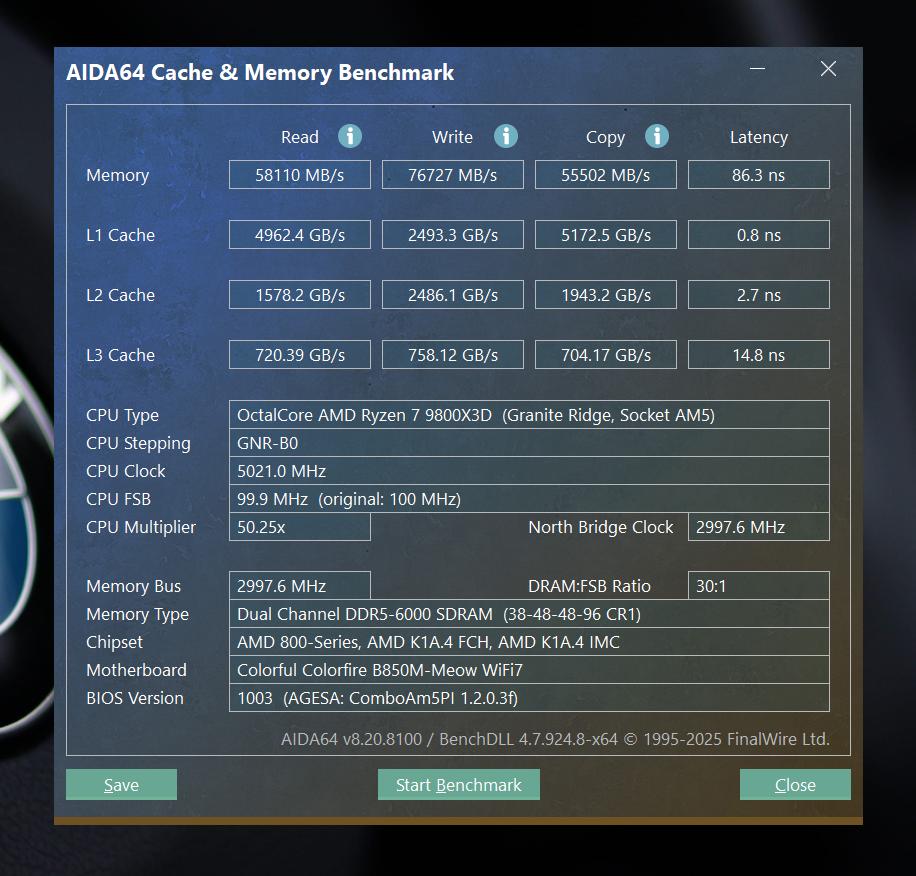This screenshot has width=916, height=876.
Task: Select the Memory Copy result of 55502 MB/s
Action: 605,174
